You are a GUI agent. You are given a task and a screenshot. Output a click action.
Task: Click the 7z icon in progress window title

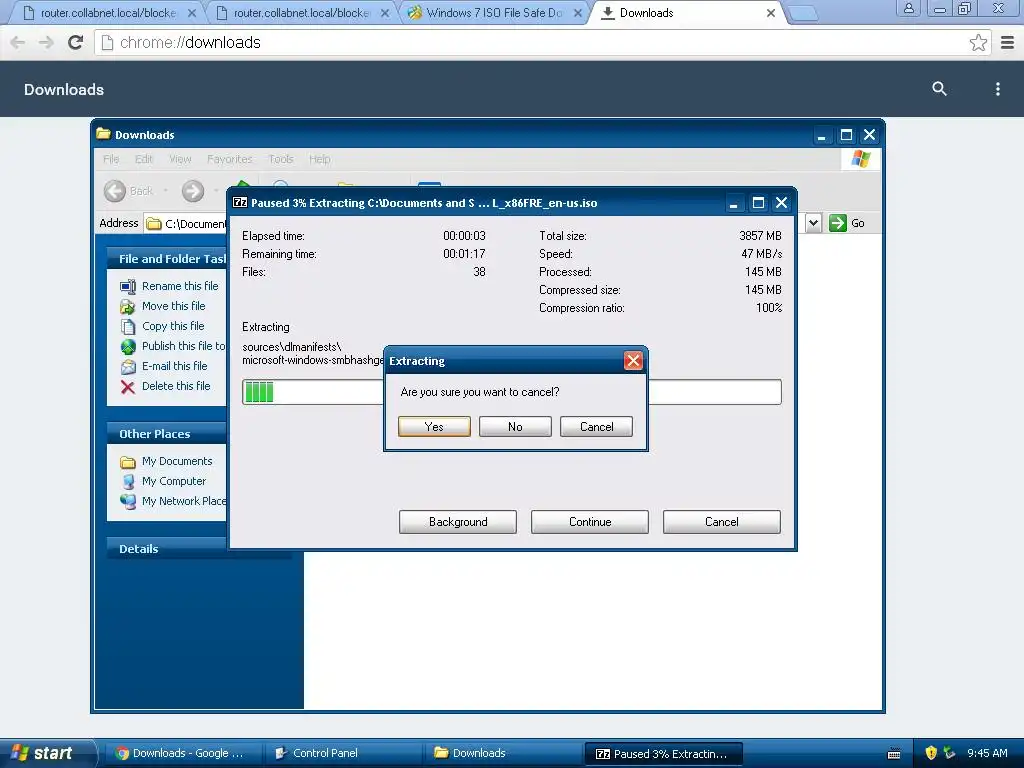pyautogui.click(x=240, y=202)
